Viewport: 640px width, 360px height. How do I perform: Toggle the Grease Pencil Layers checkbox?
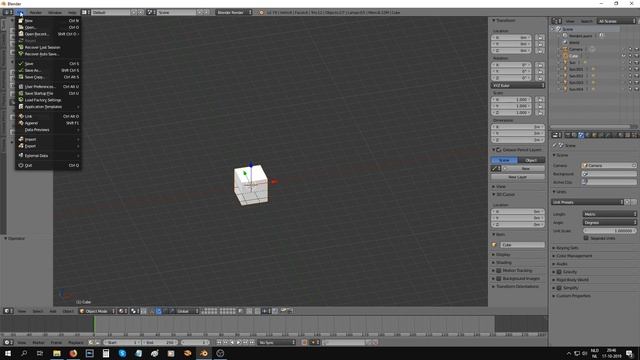coord(498,150)
